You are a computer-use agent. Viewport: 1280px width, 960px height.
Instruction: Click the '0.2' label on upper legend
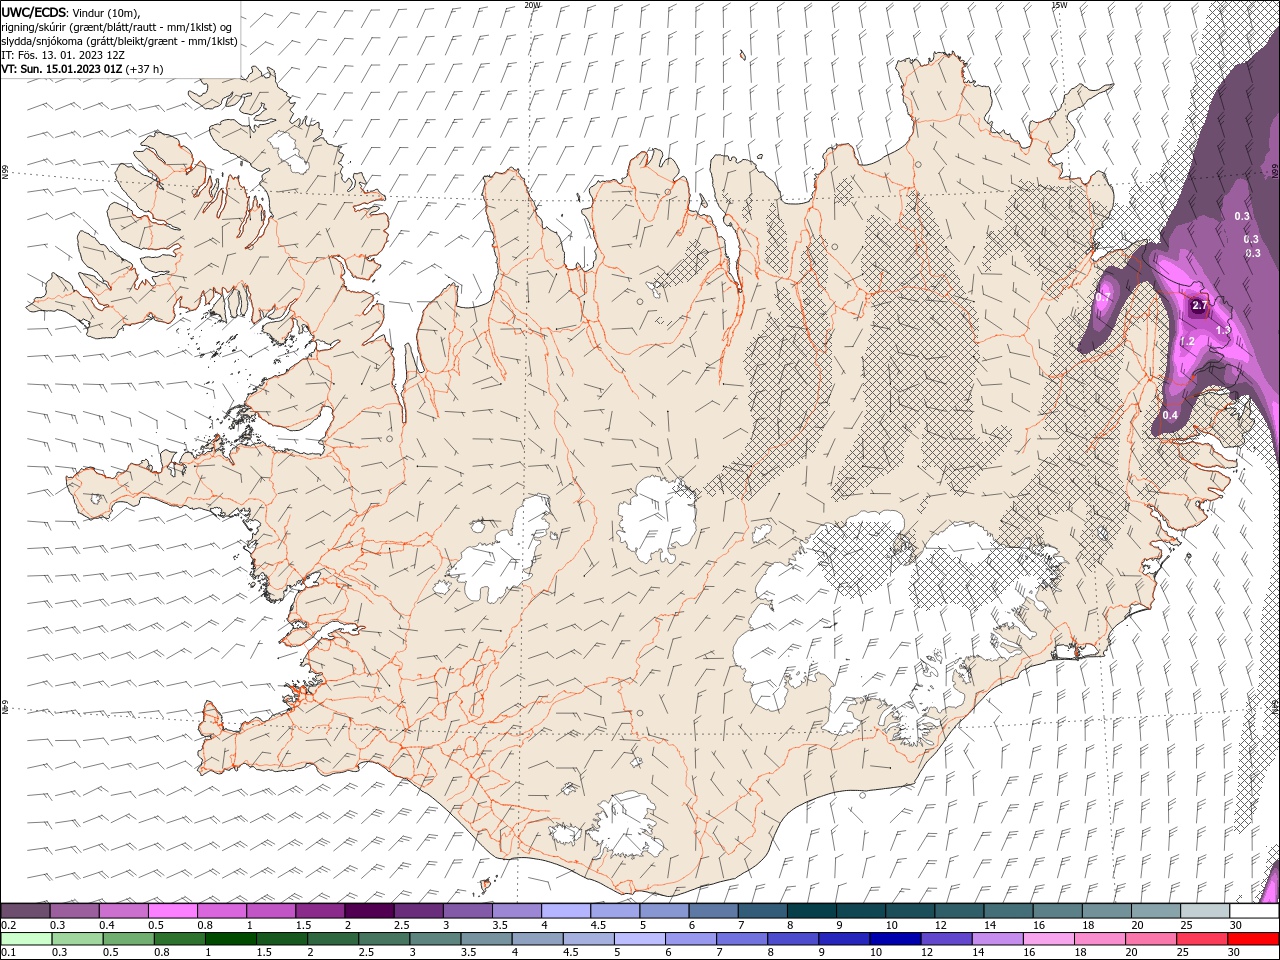(9, 925)
